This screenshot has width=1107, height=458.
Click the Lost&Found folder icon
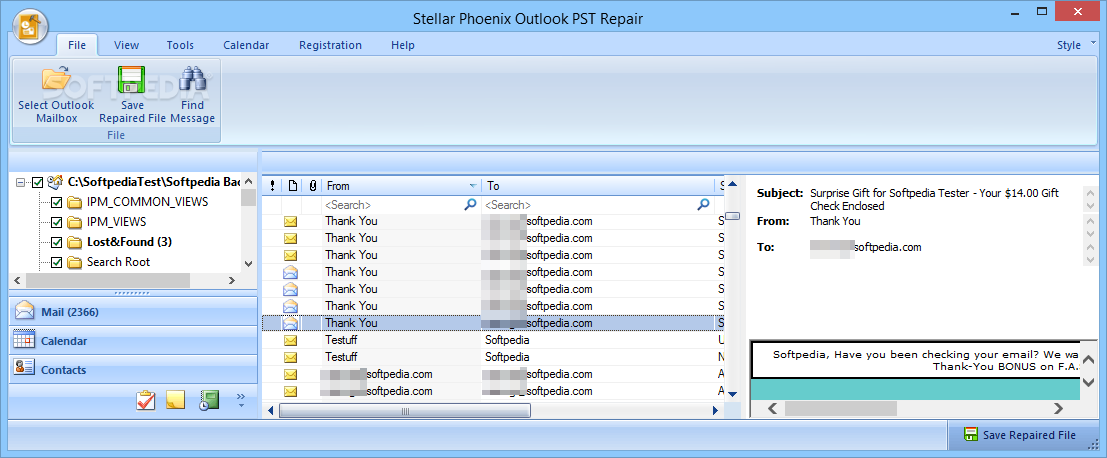click(x=75, y=243)
